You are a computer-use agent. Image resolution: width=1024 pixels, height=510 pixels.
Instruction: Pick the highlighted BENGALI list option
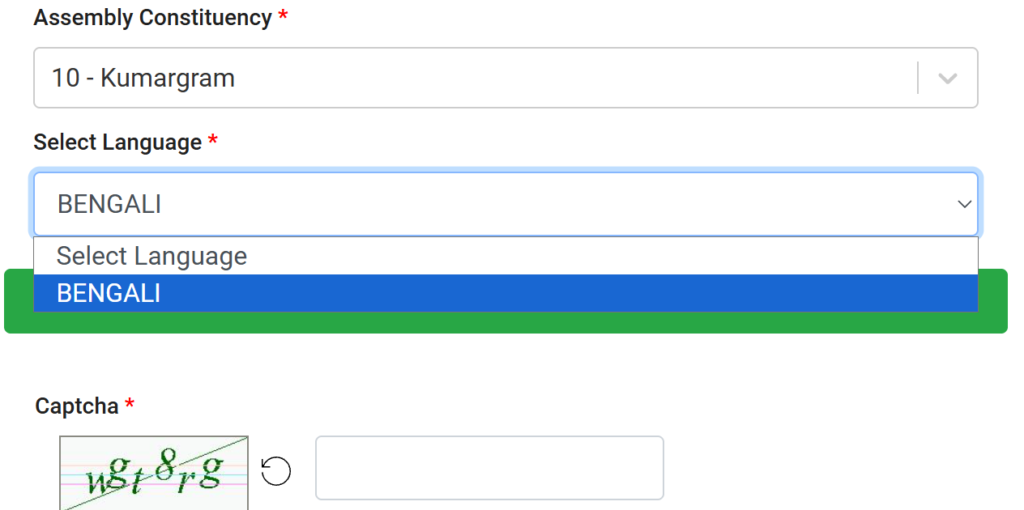pyautogui.click(x=109, y=293)
